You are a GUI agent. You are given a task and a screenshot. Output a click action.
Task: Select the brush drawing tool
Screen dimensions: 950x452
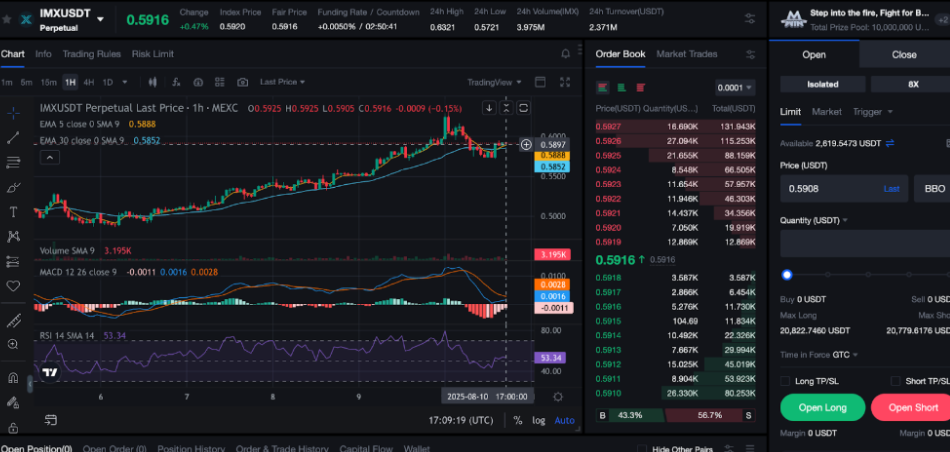pos(13,187)
